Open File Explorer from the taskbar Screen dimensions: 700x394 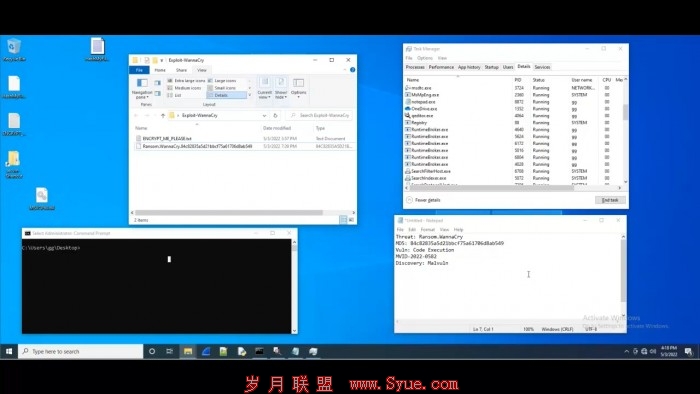tap(188, 352)
